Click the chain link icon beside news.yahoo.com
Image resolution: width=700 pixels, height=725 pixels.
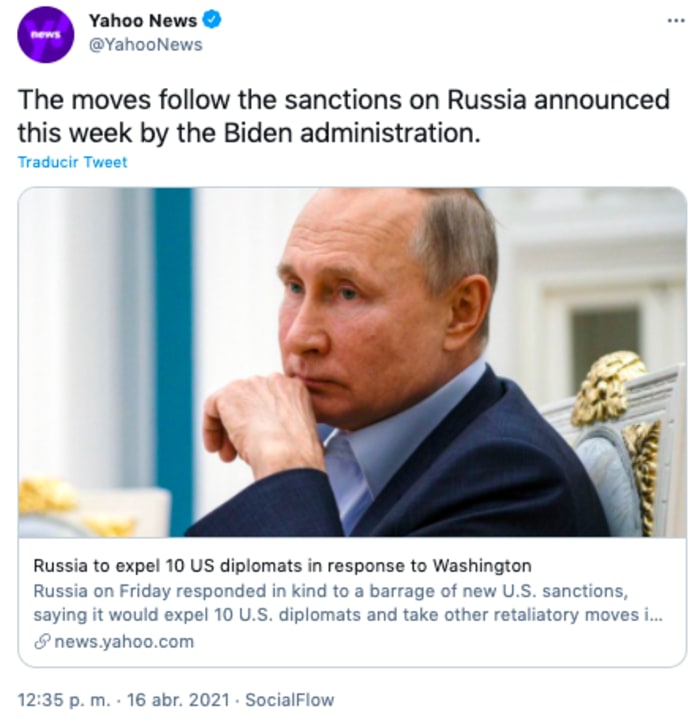[x=42, y=642]
